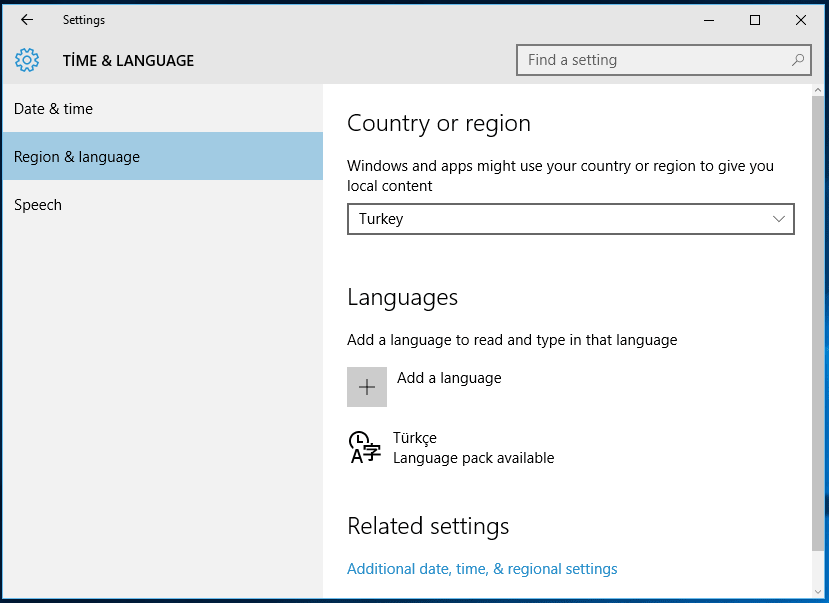Click the TIME & LANGUAGE title
The width and height of the screenshot is (829, 603).
coord(128,60)
